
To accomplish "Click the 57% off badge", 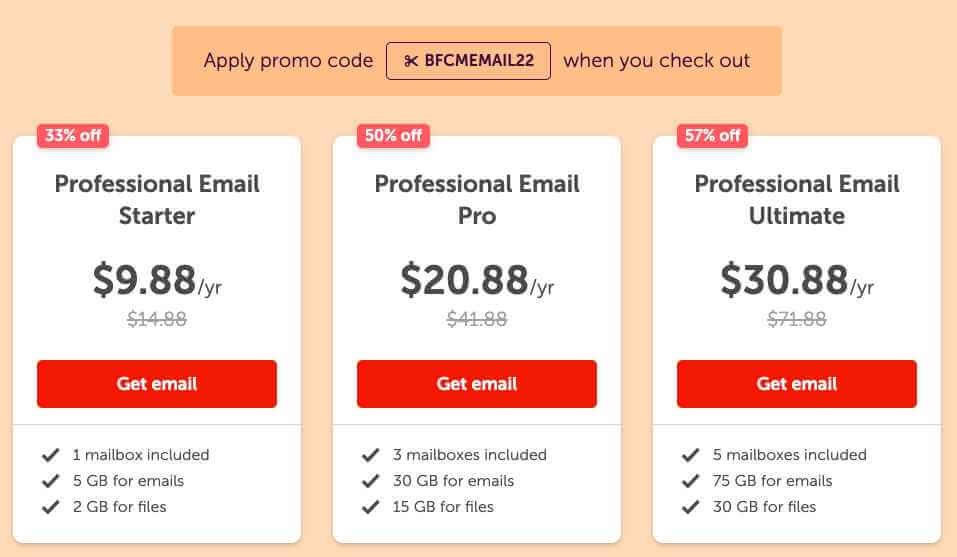I will click(712, 135).
